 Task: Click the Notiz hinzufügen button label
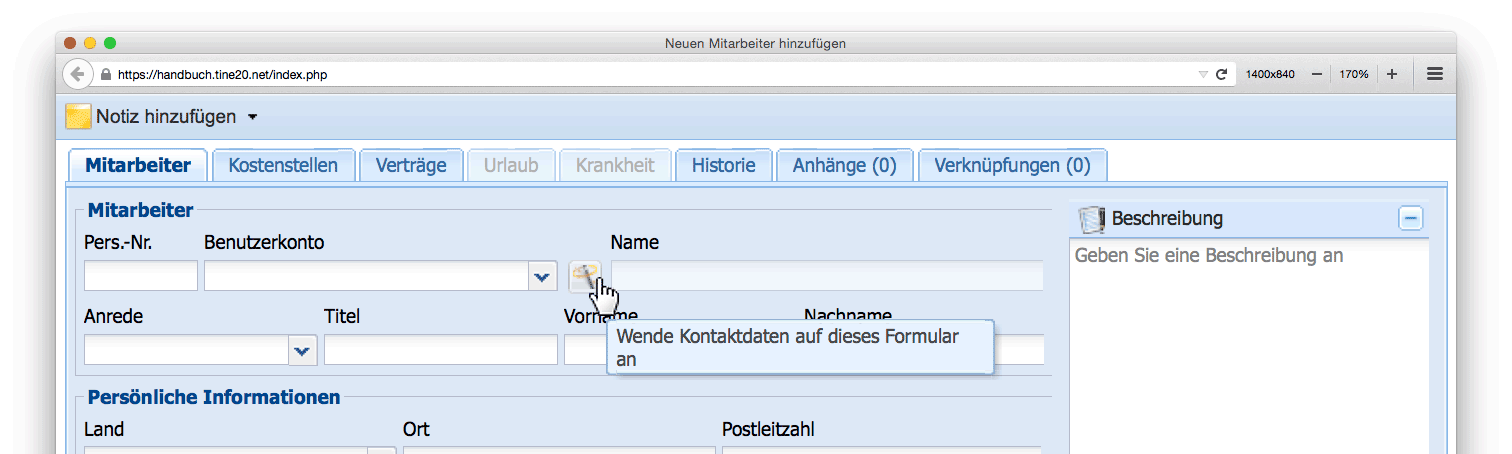point(166,117)
